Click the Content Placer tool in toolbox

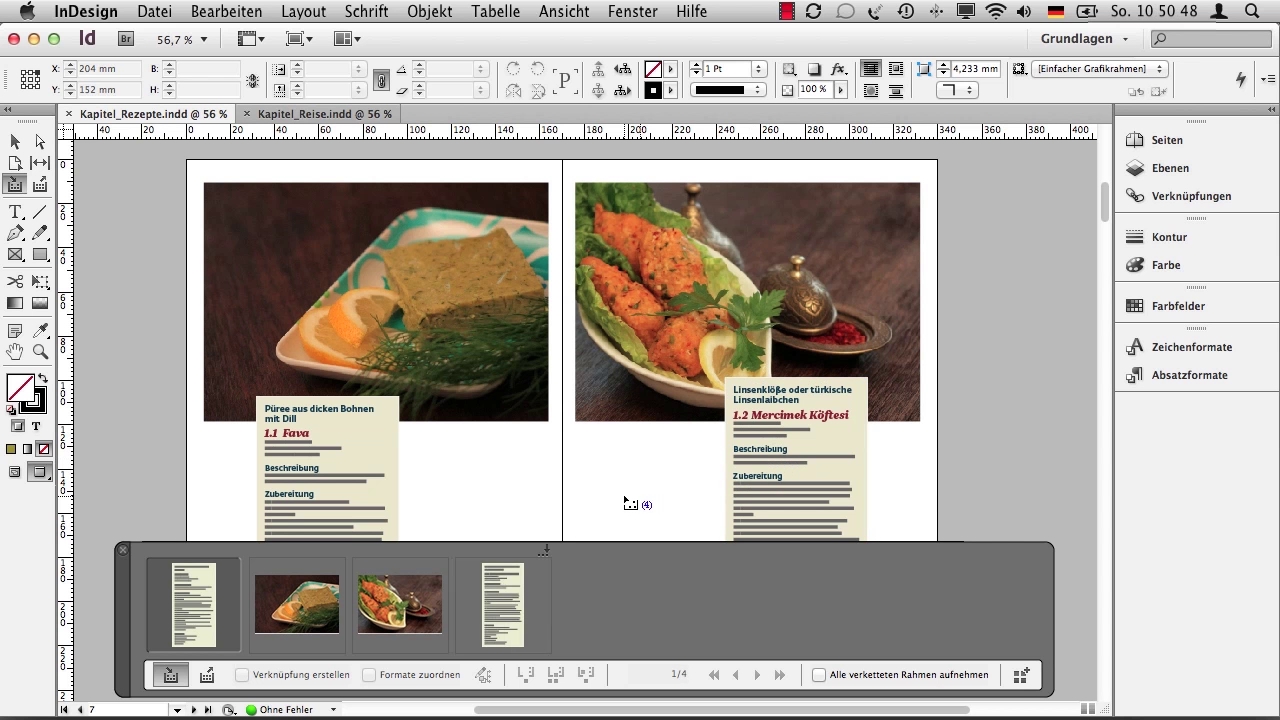[x=40, y=185]
